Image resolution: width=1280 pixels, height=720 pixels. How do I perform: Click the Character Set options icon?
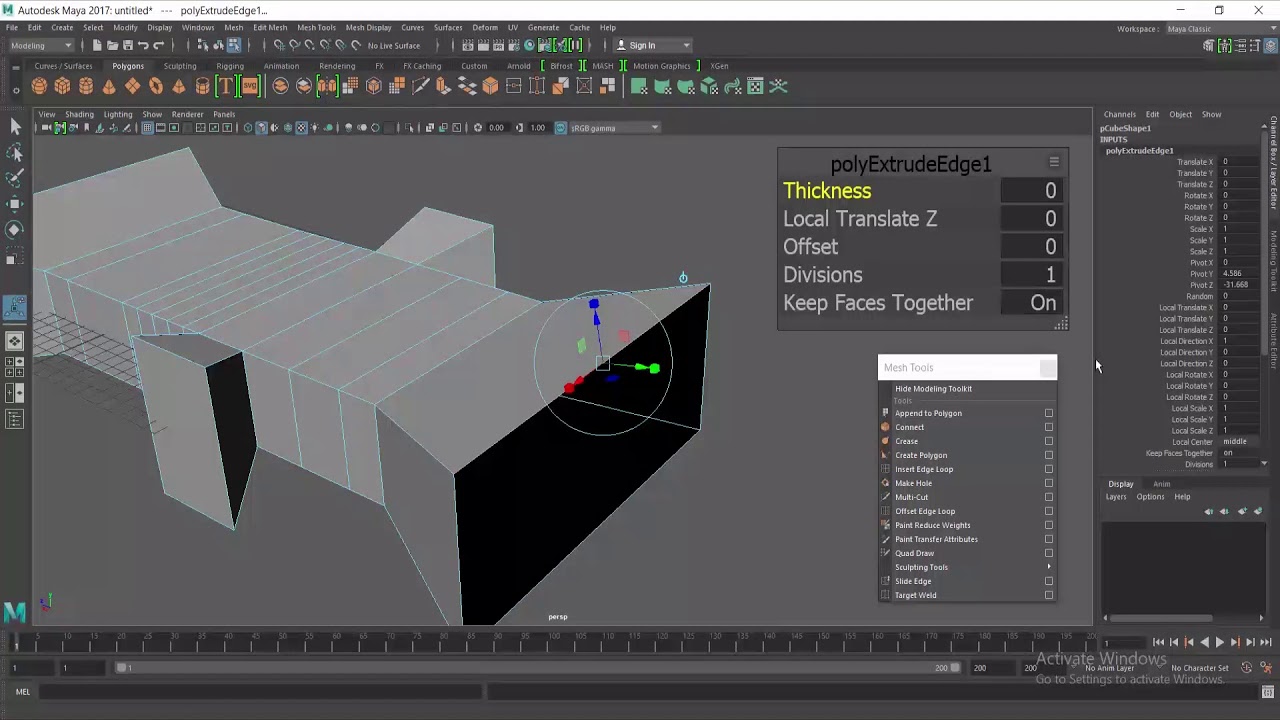click(1246, 668)
